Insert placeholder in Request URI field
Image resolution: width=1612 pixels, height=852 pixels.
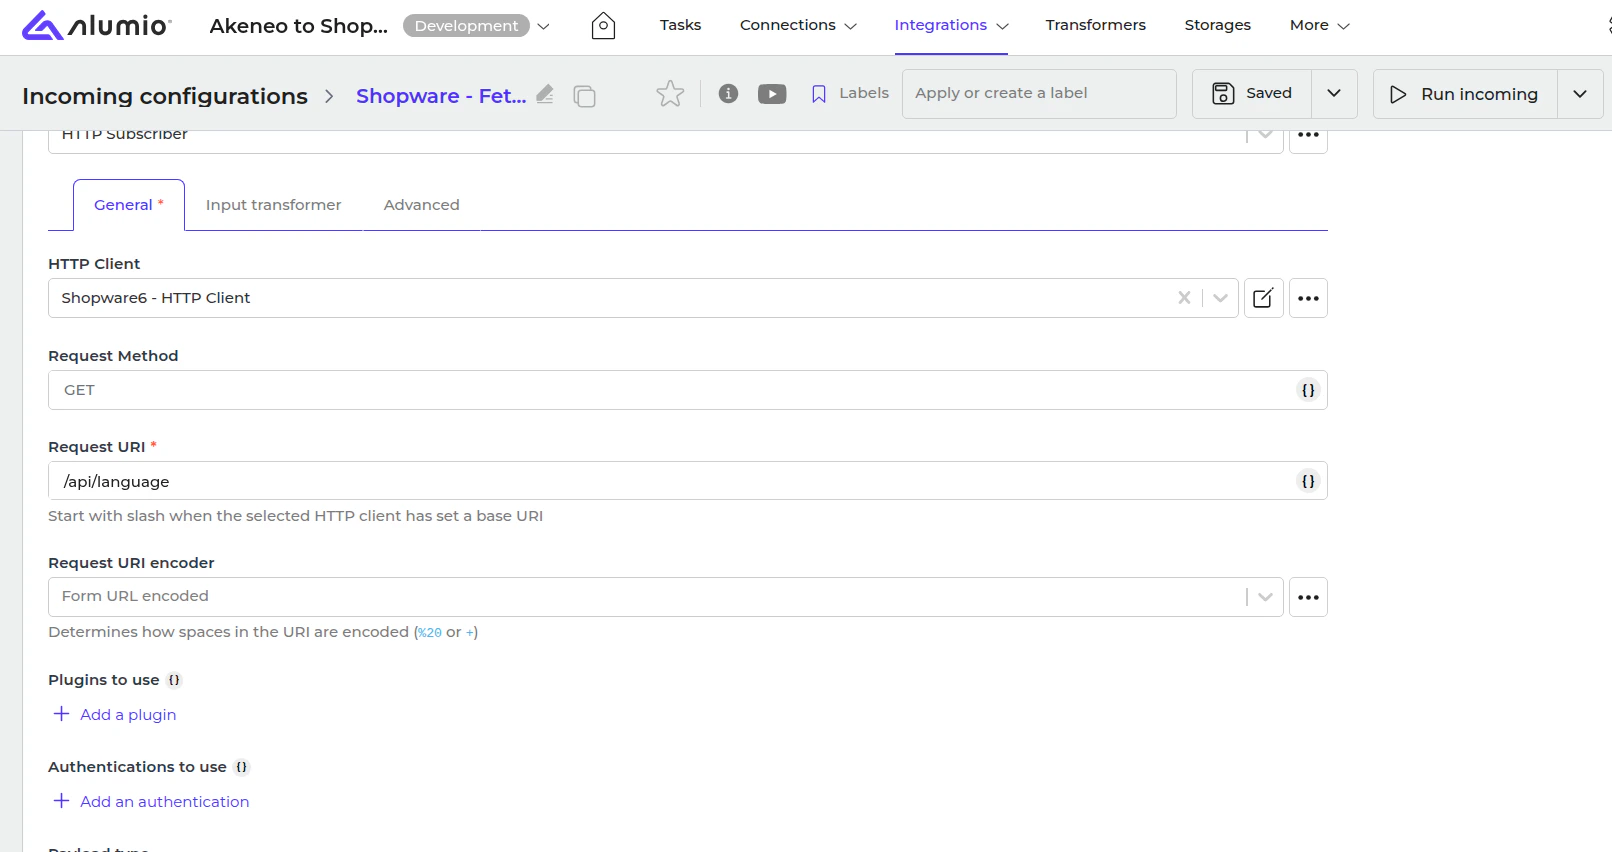pyautogui.click(x=1308, y=481)
